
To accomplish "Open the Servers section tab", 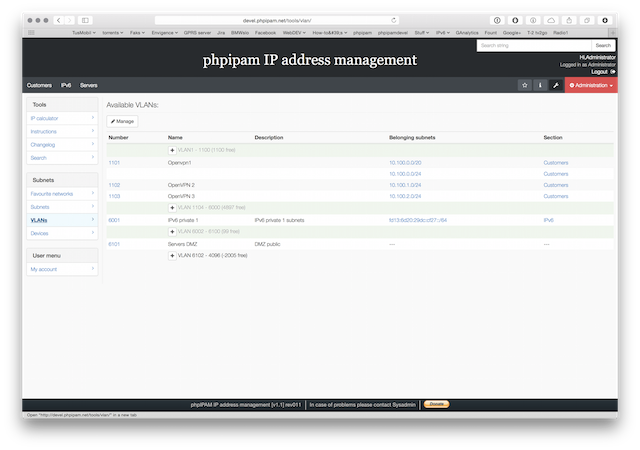I will point(89,85).
